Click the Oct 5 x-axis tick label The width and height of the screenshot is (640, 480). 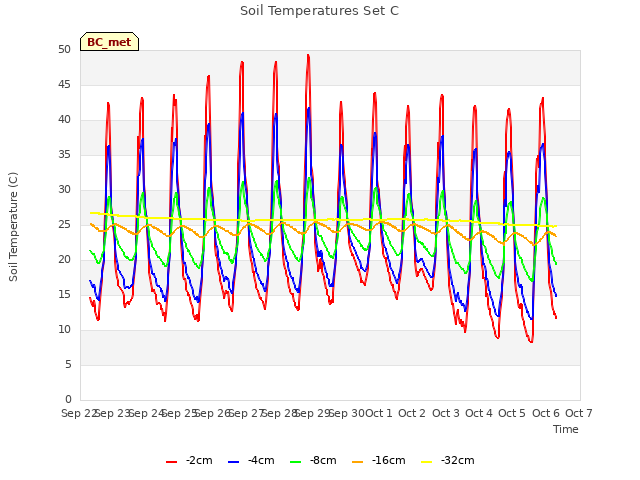tap(512, 413)
